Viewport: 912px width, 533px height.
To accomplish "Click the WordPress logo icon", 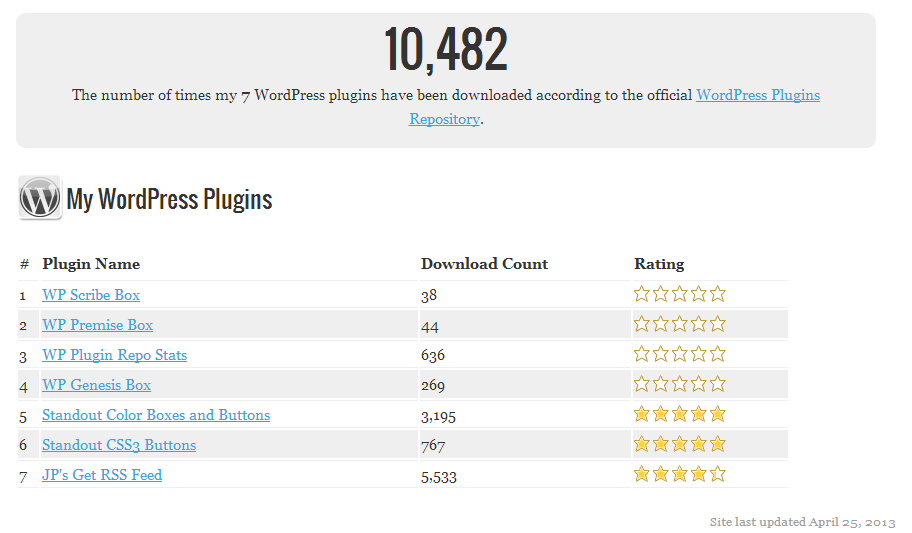I will pos(40,198).
